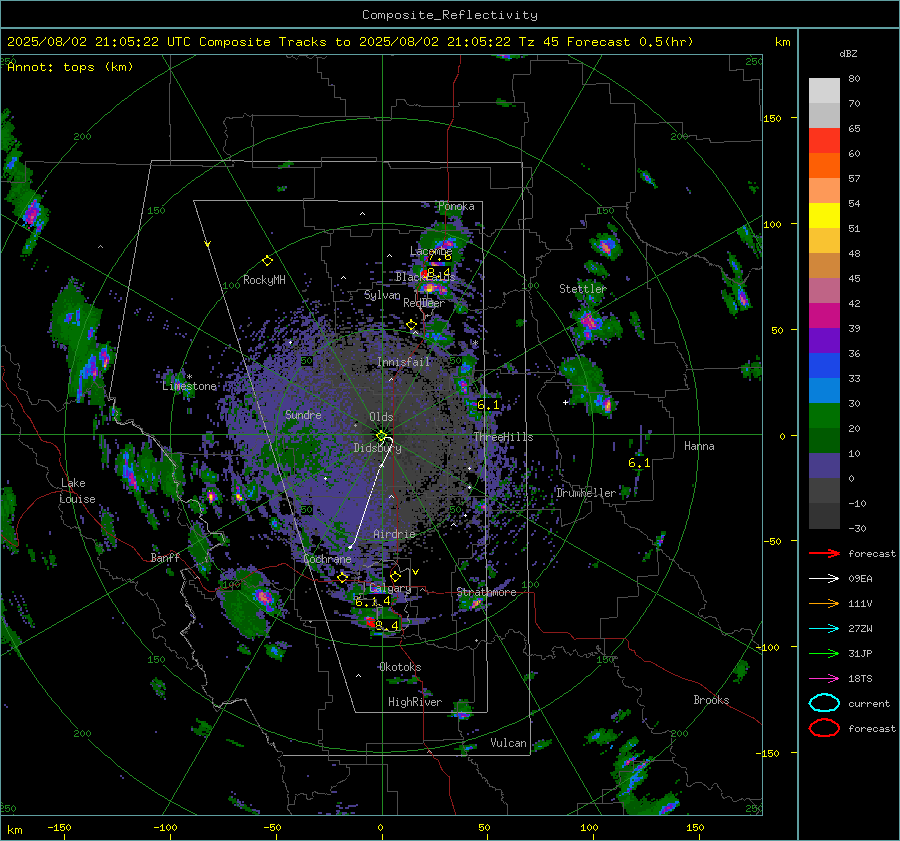Click the RockyMH label
Screen dimensions: 900x841
[264, 280]
